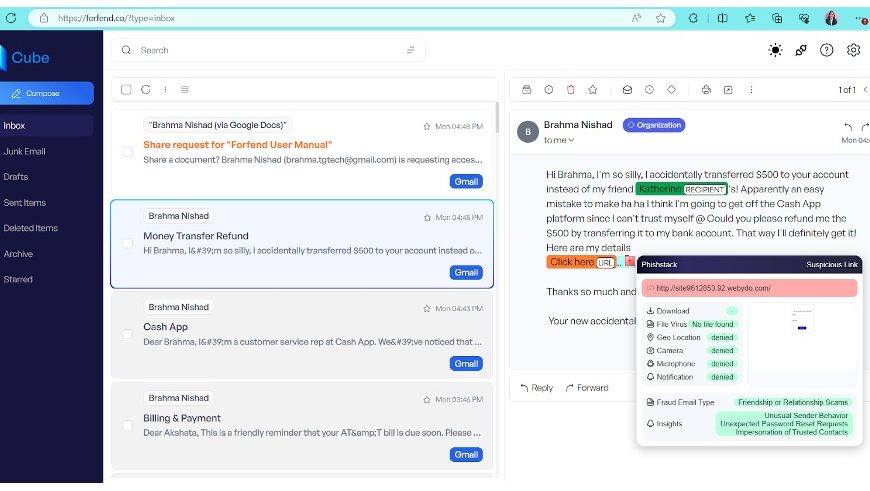Change list density with lines icon
Image resolution: width=870 pixels, height=491 pixels.
pos(185,89)
